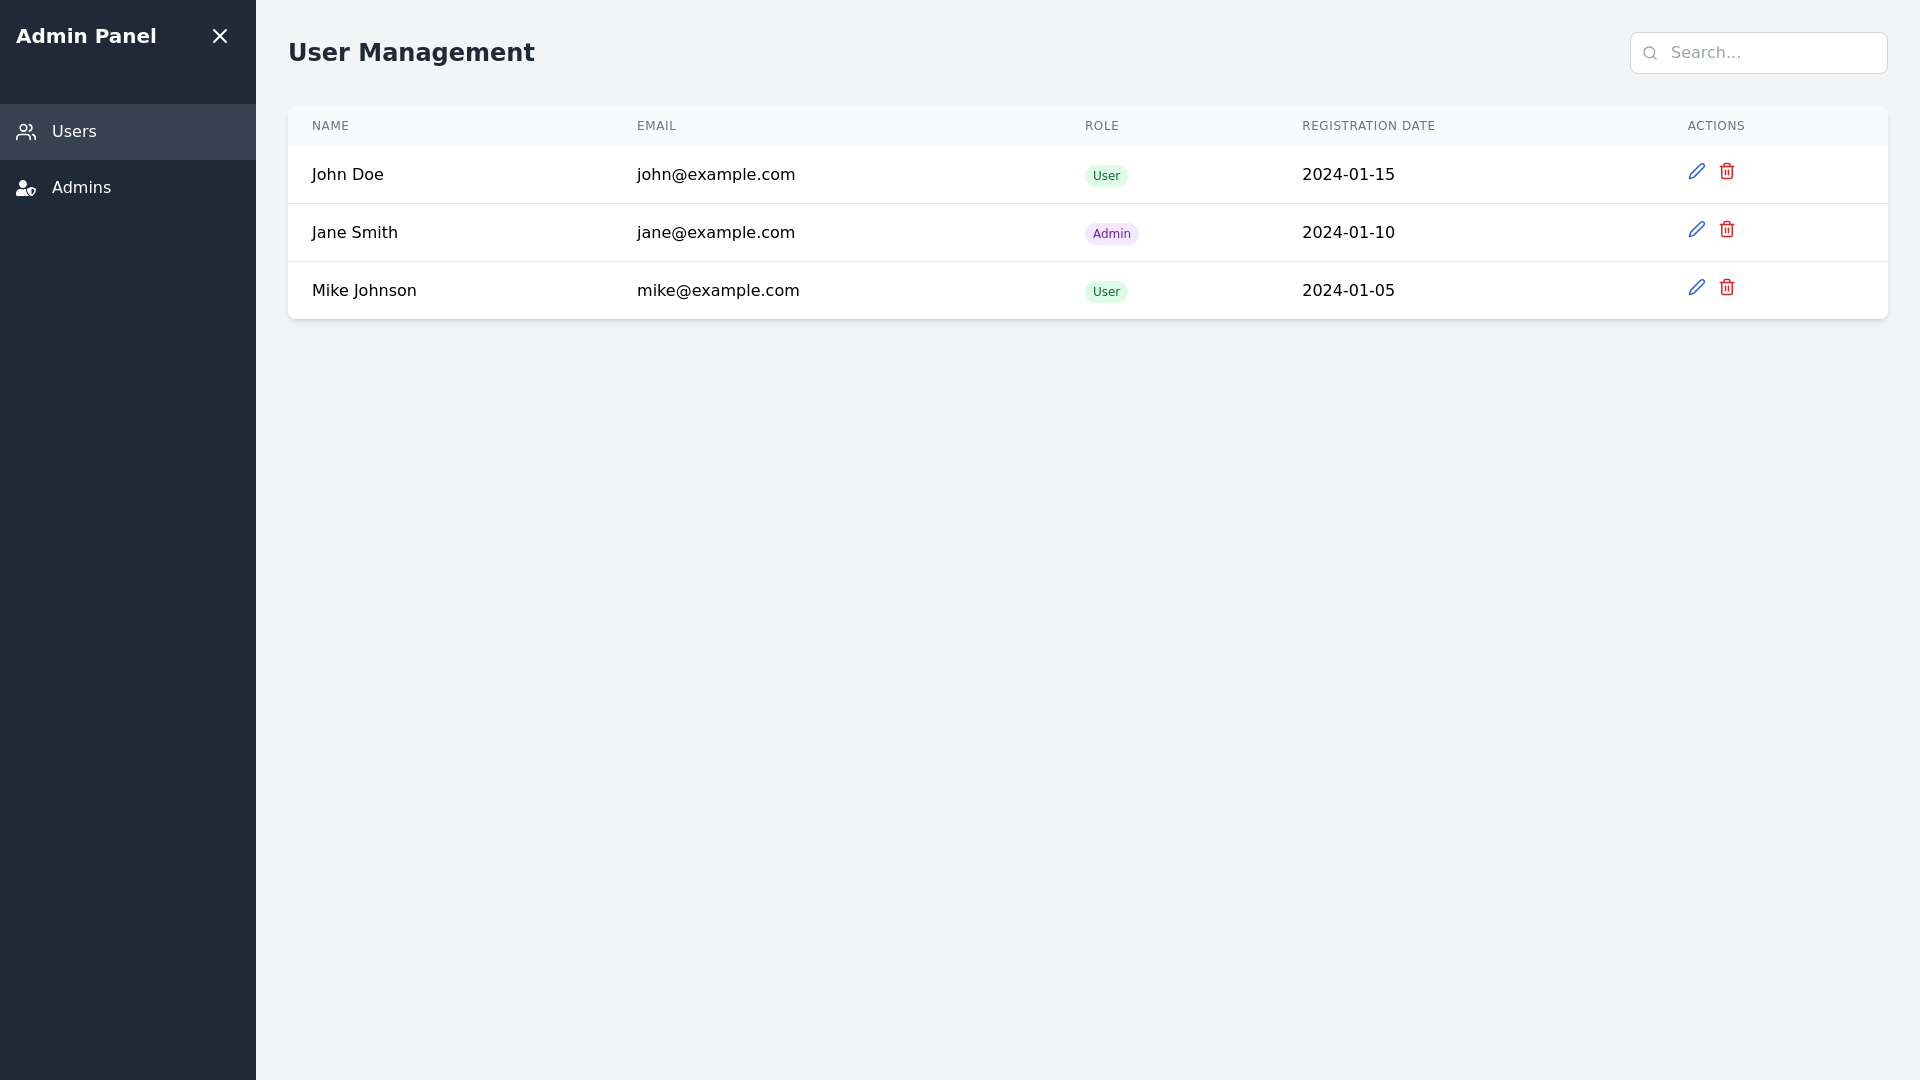Open the edit pencil for Mike Johnson
Viewport: 1920px width, 1080px height.
(1696, 287)
